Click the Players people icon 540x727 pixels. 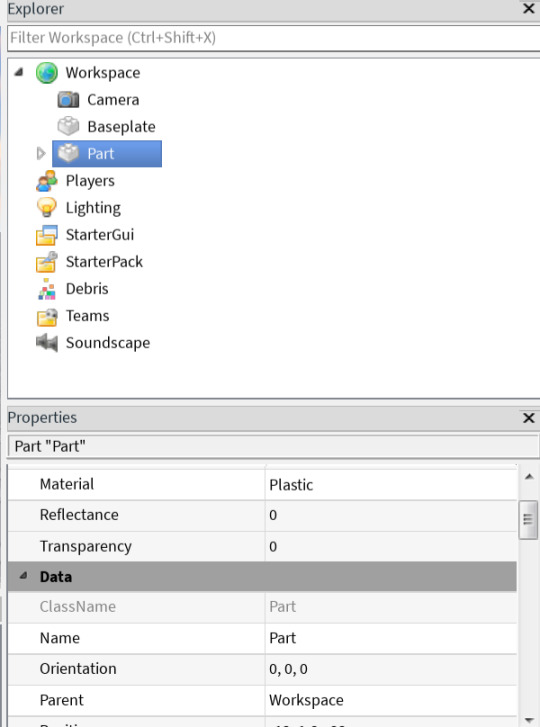click(46, 181)
